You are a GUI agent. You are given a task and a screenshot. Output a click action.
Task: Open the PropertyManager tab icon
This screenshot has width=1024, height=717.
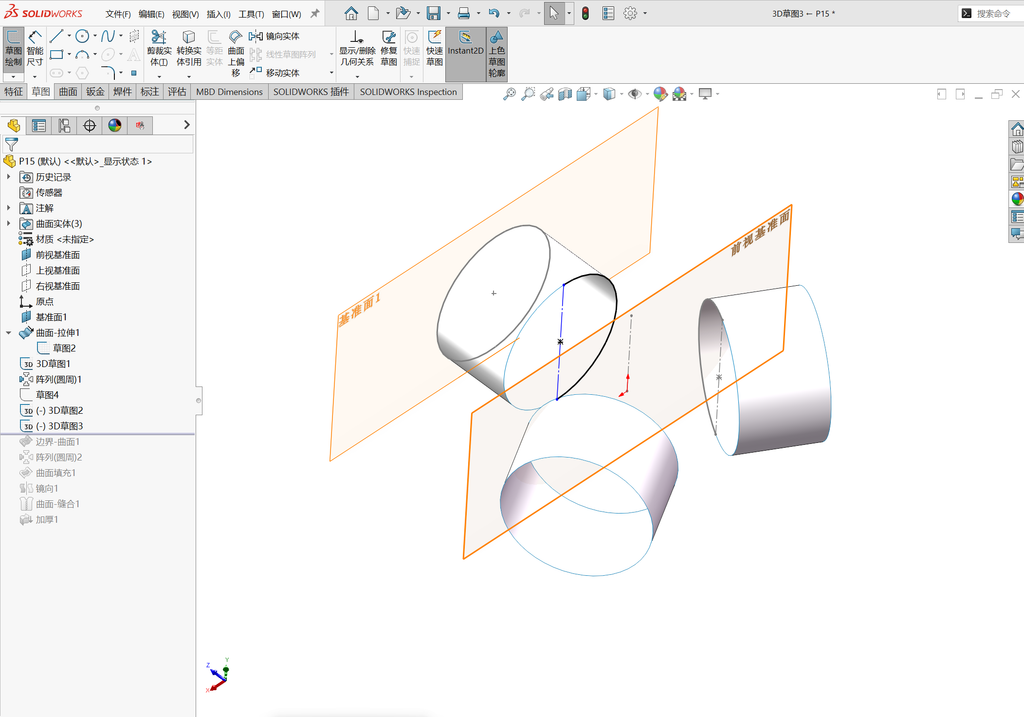coord(39,125)
